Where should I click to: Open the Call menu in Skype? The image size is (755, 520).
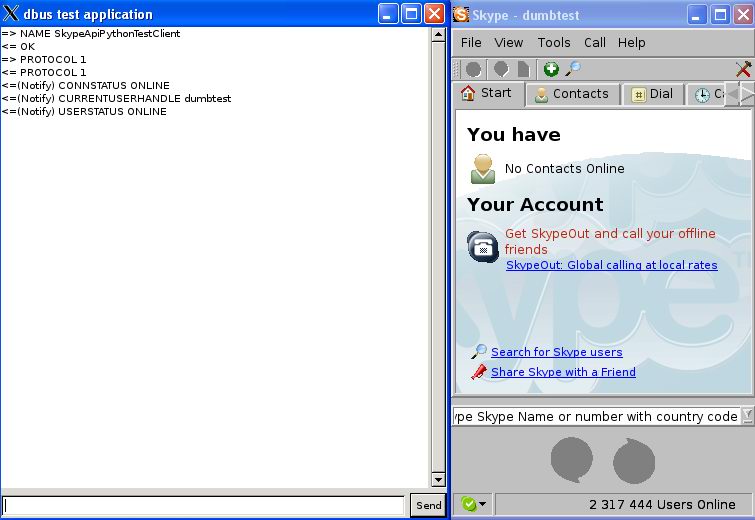pos(595,43)
